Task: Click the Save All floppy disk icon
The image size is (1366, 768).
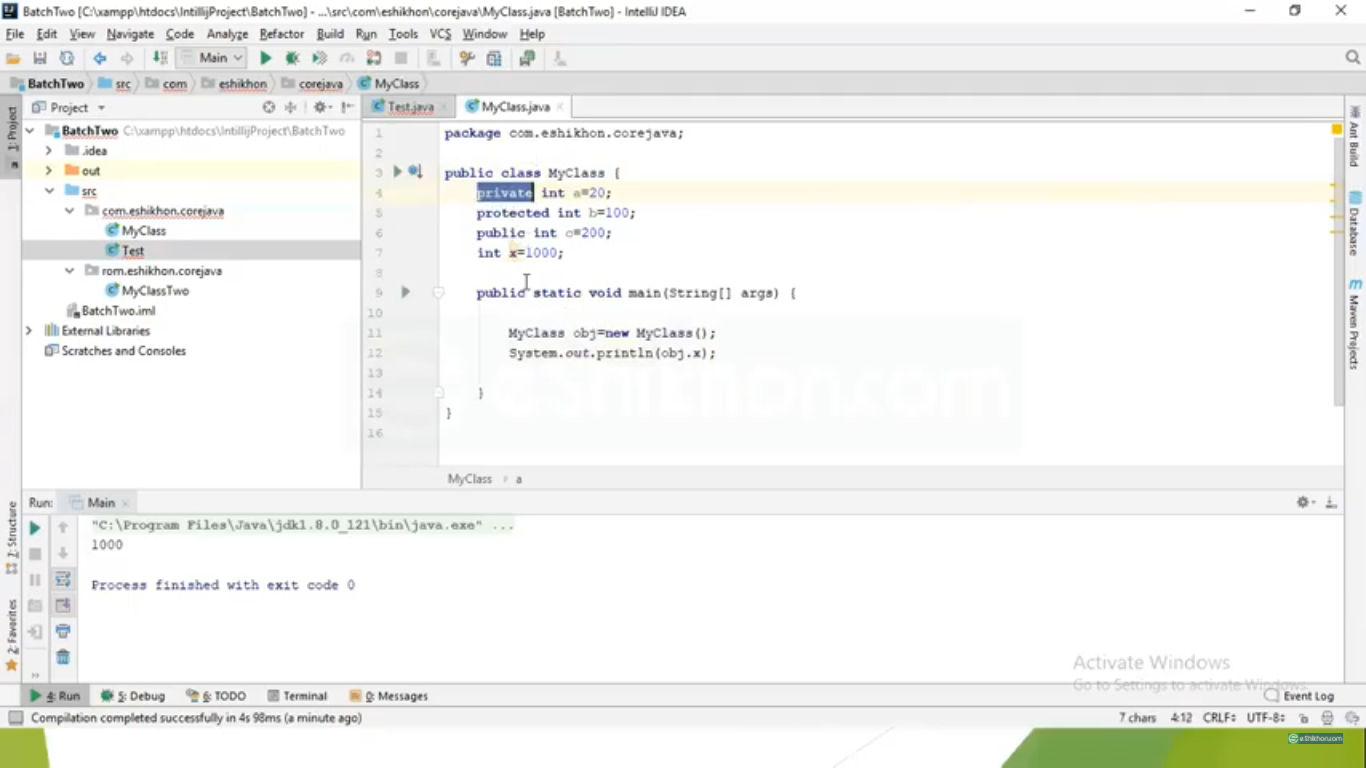Action: pyautogui.click(x=40, y=59)
